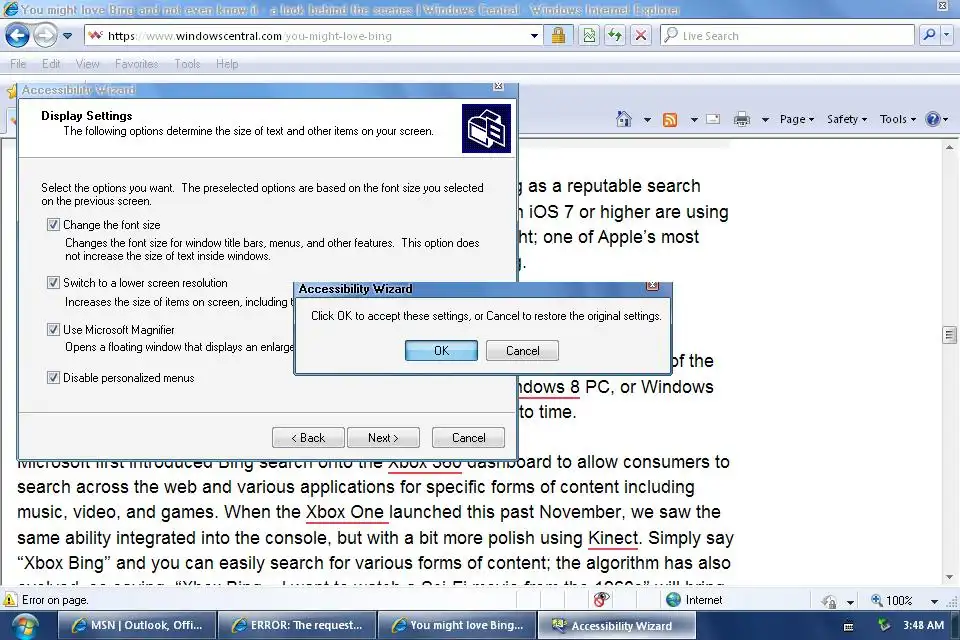
Task: Click the Display Settings monitor icon
Action: [x=486, y=129]
